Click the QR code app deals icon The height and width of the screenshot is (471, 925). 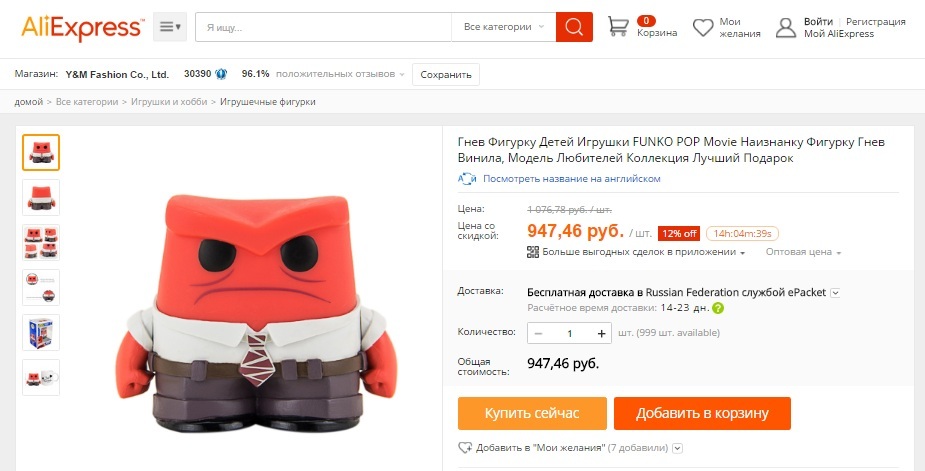click(x=533, y=253)
